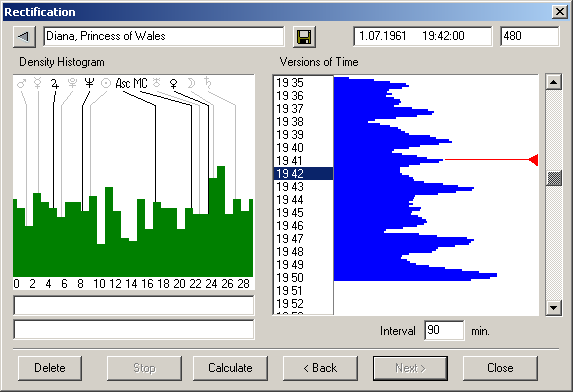The image size is (573, 392).
Task: Click the Asc label in histogram
Action: [122, 84]
